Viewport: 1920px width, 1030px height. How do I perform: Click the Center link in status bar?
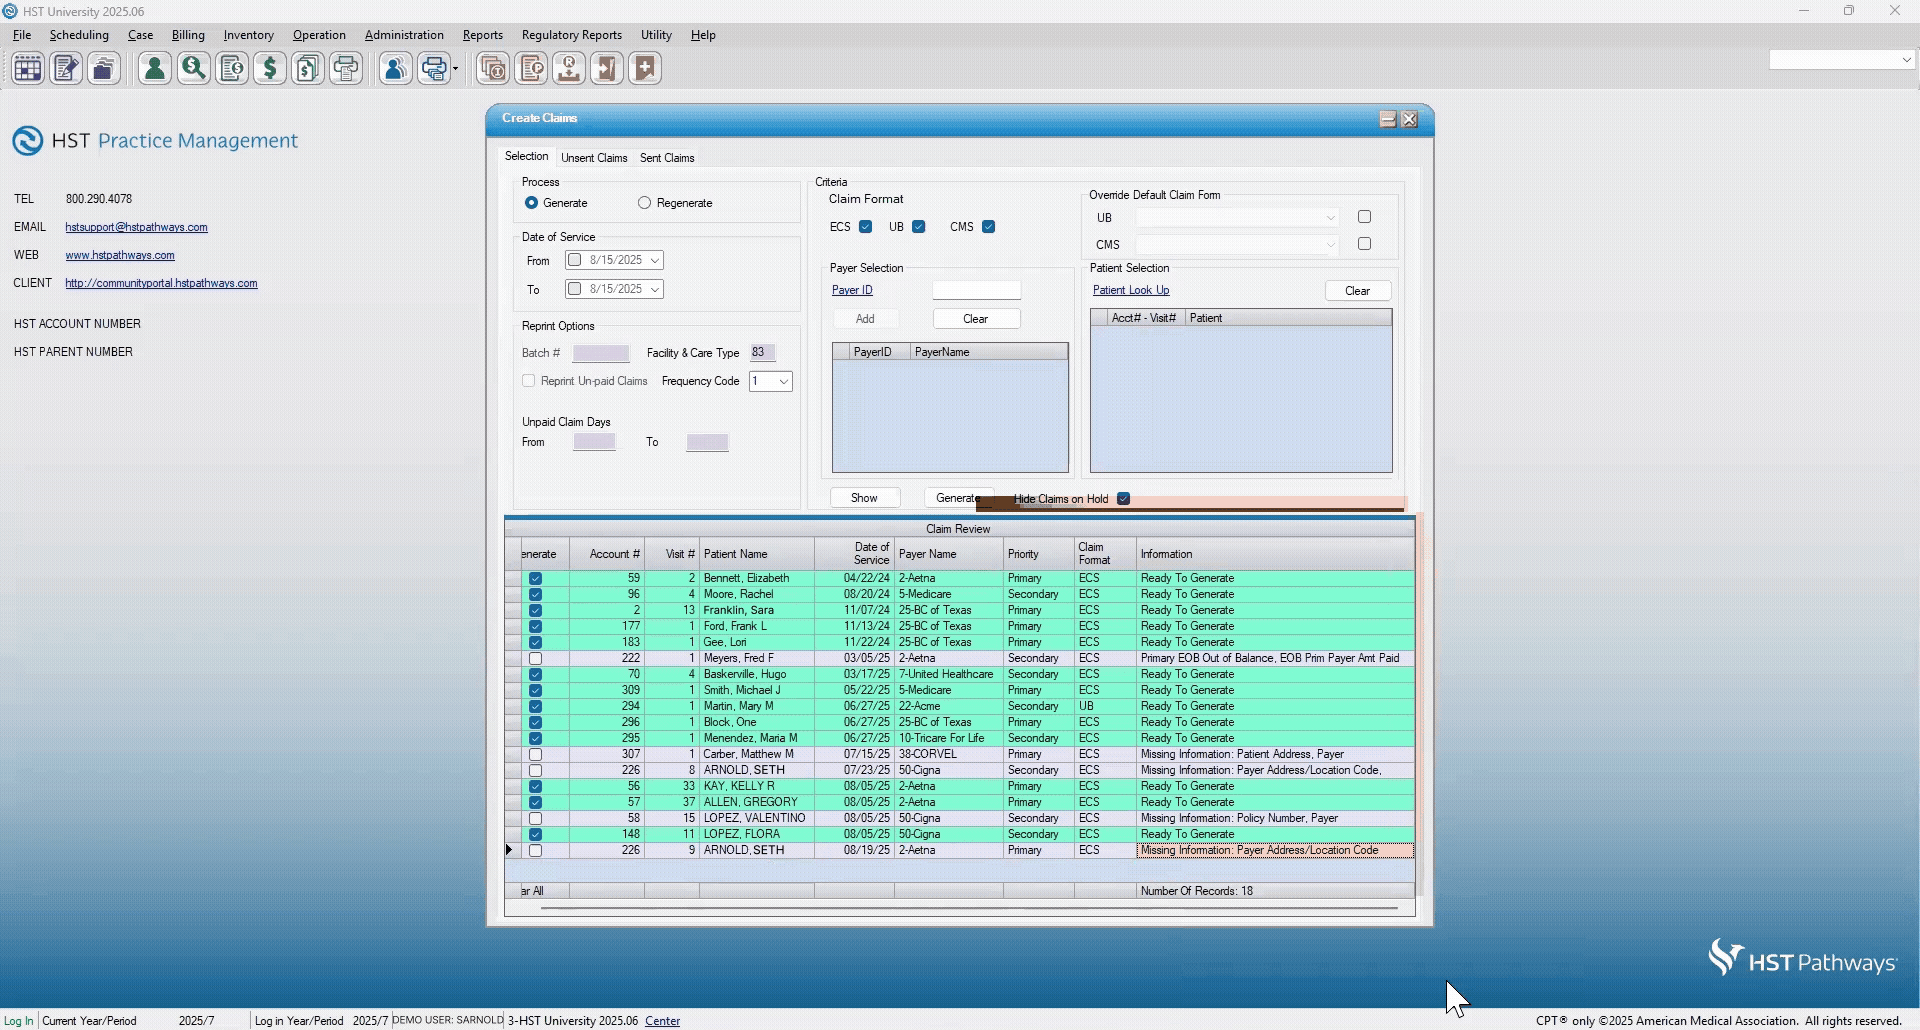point(663,1021)
